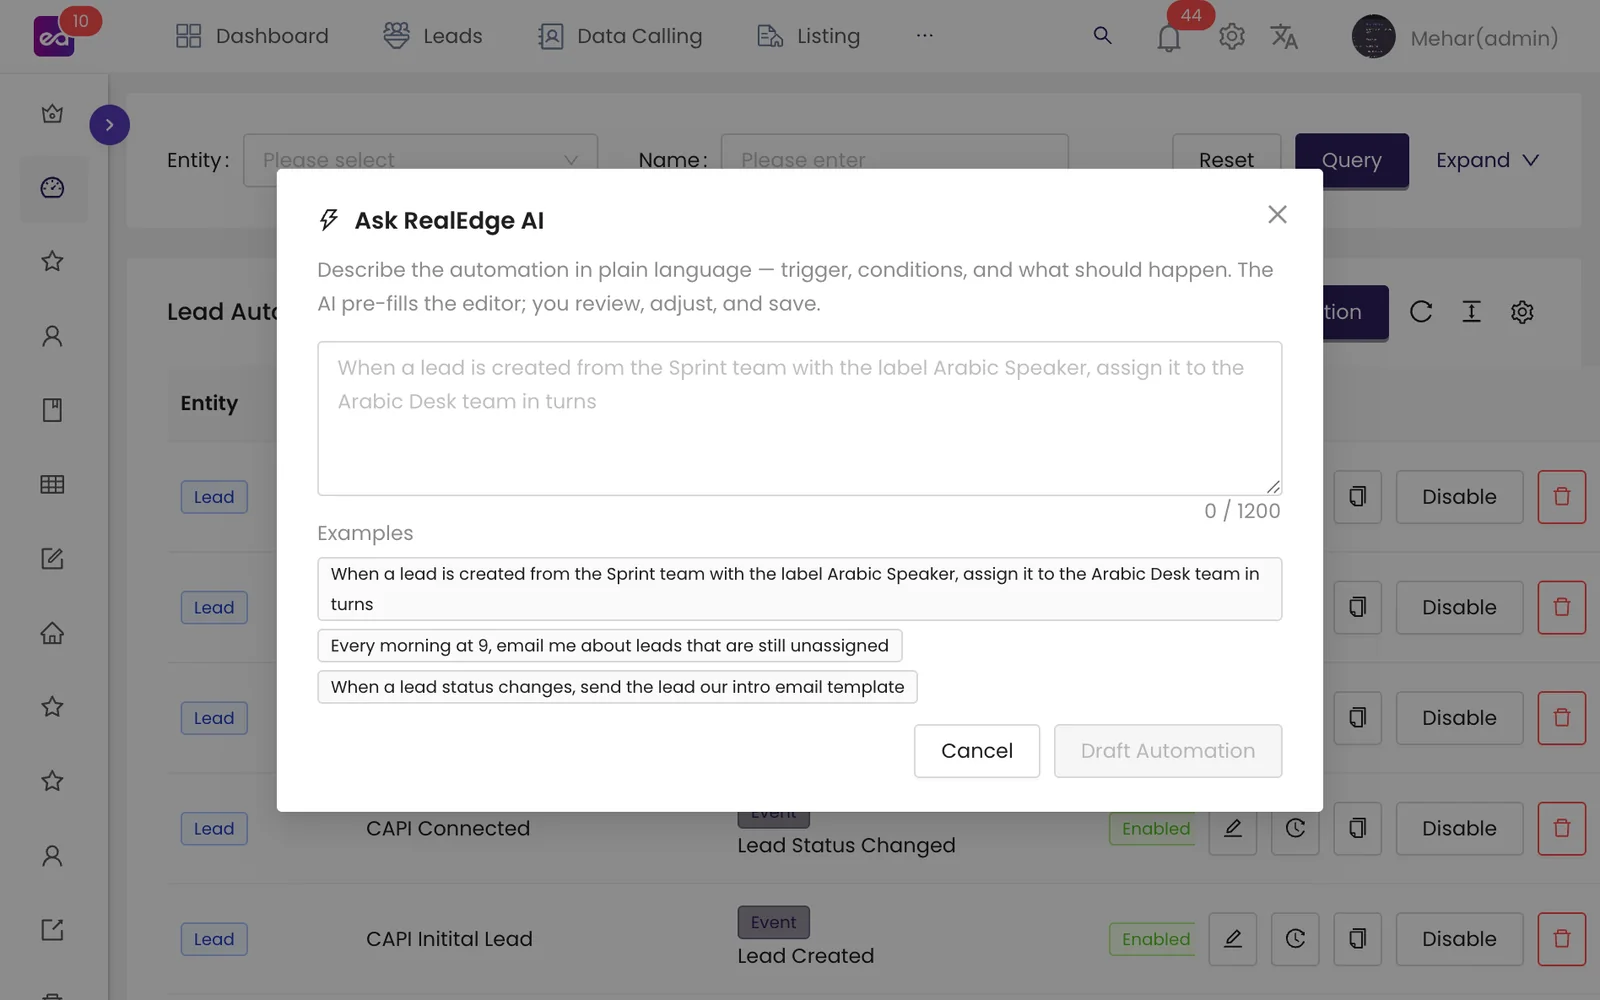1600x1000 pixels.
Task: Open the Mehar(admin) profile avatar
Action: [x=1373, y=37]
